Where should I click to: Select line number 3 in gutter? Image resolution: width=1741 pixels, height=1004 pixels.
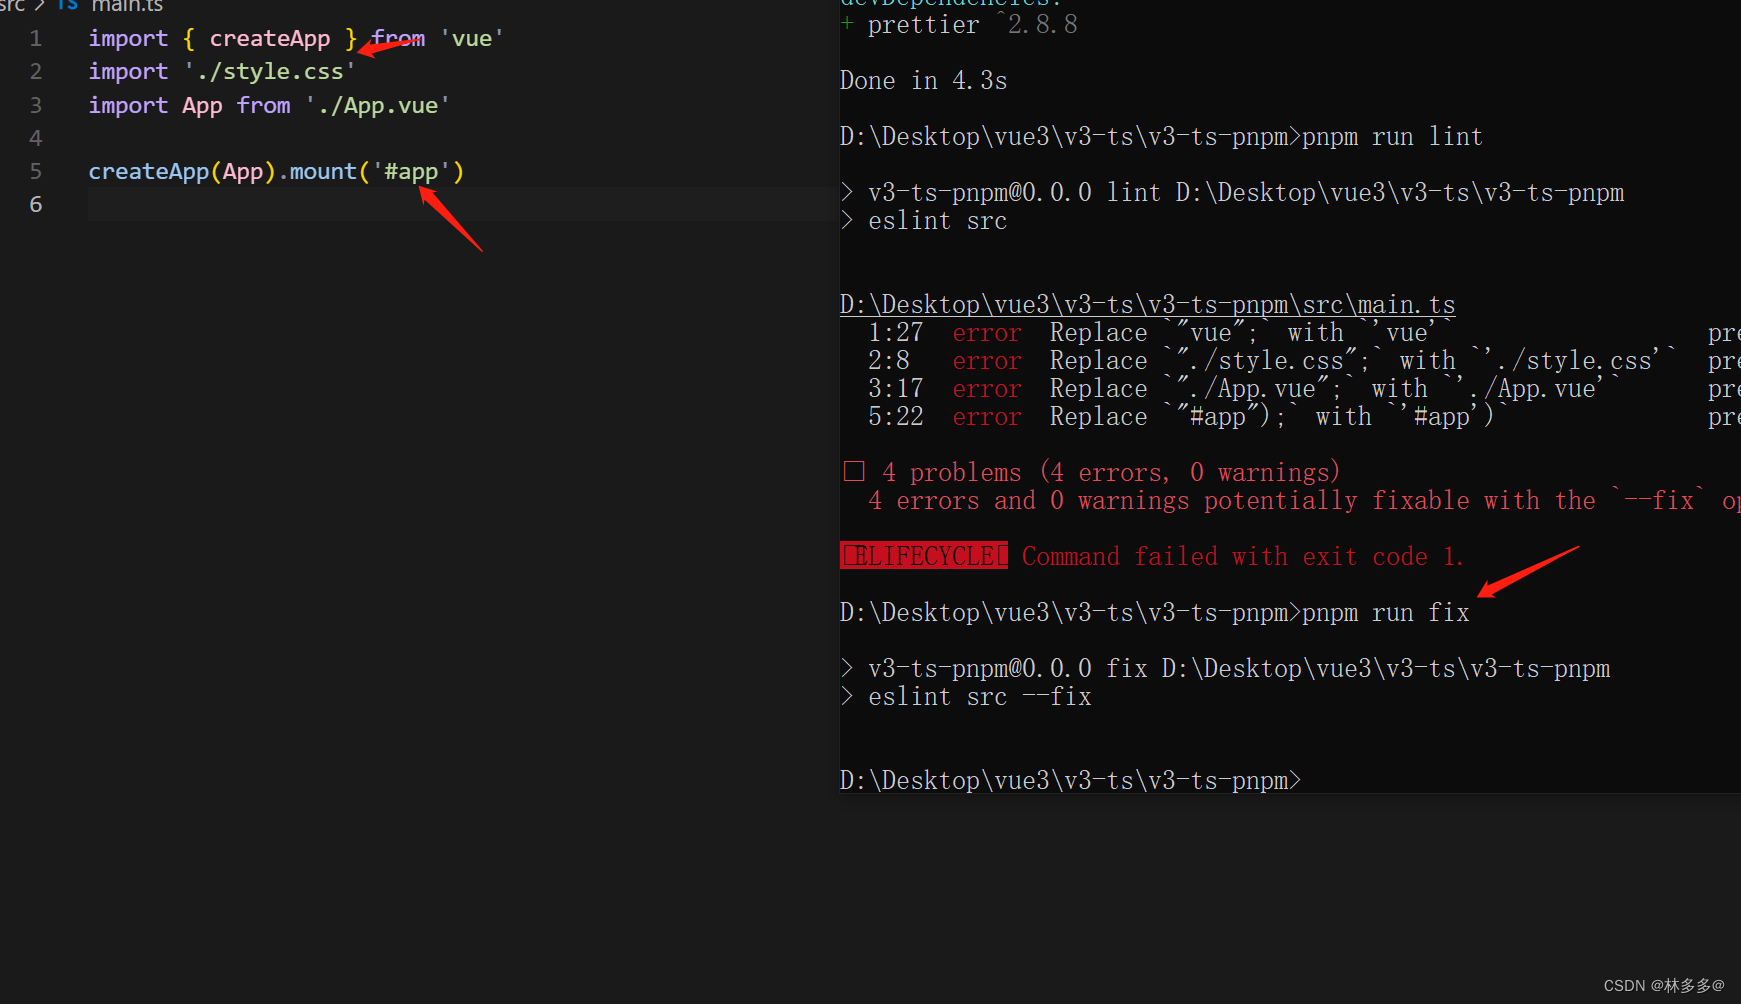click(x=36, y=105)
